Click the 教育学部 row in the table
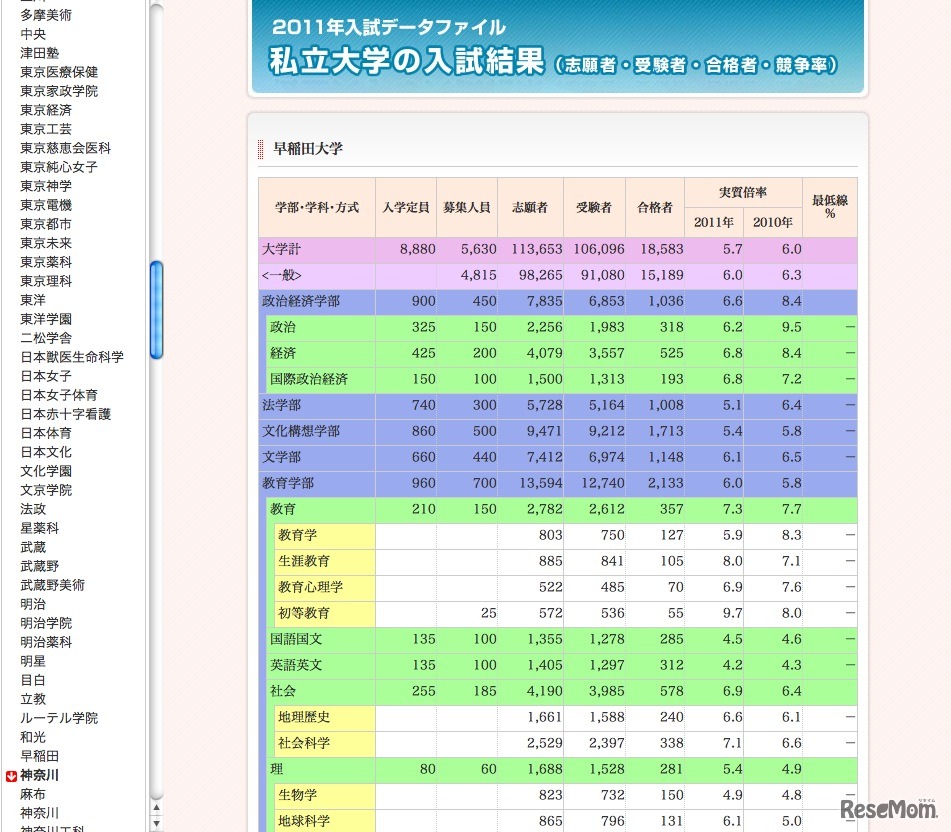Image resolution: width=951 pixels, height=832 pixels. tap(288, 483)
